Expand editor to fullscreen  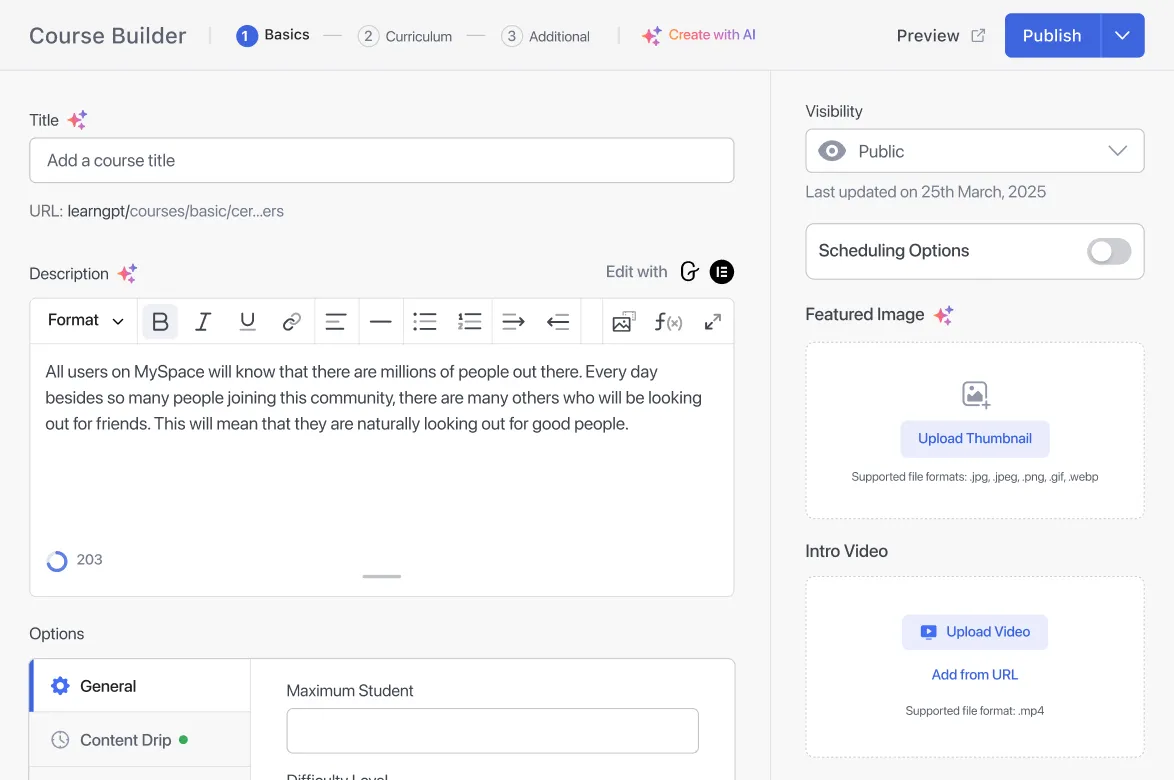click(x=712, y=322)
